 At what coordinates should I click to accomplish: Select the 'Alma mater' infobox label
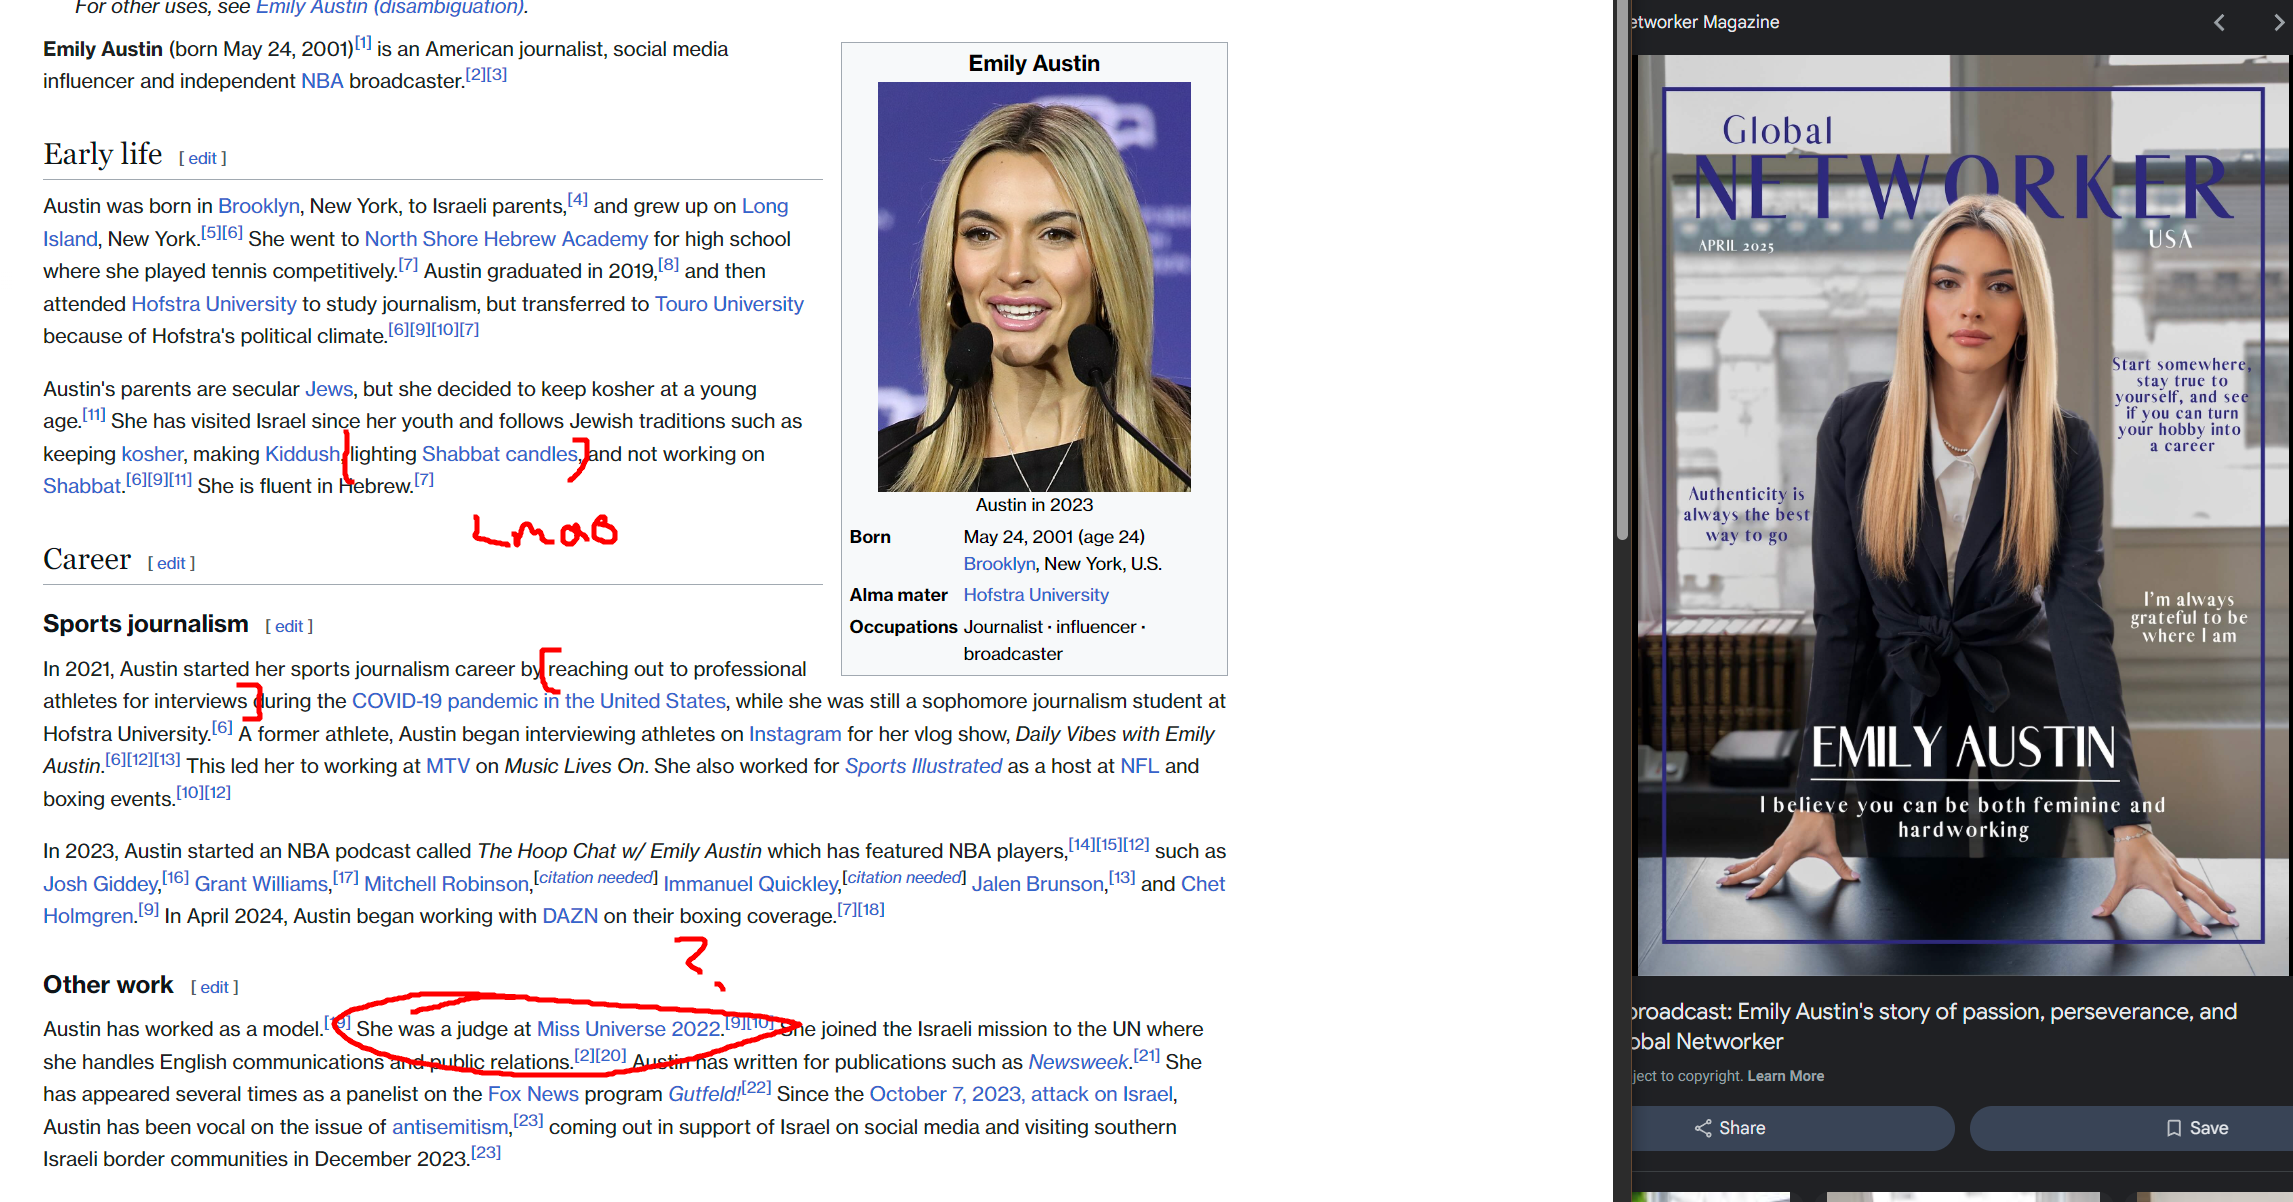(898, 595)
